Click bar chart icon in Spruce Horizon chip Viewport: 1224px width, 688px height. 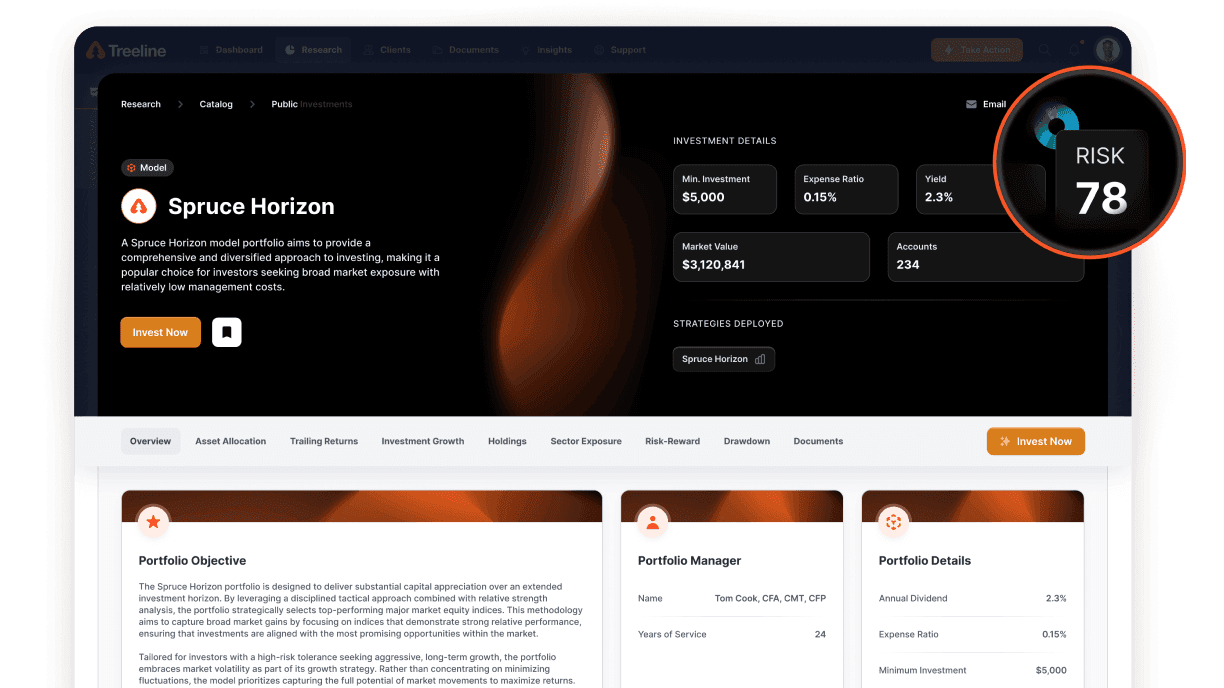coord(760,359)
